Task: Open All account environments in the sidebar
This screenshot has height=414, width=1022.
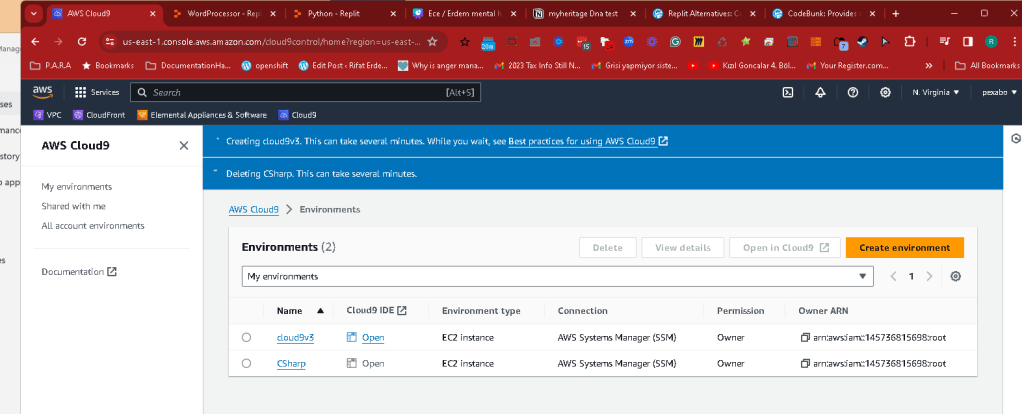Action: click(x=93, y=226)
